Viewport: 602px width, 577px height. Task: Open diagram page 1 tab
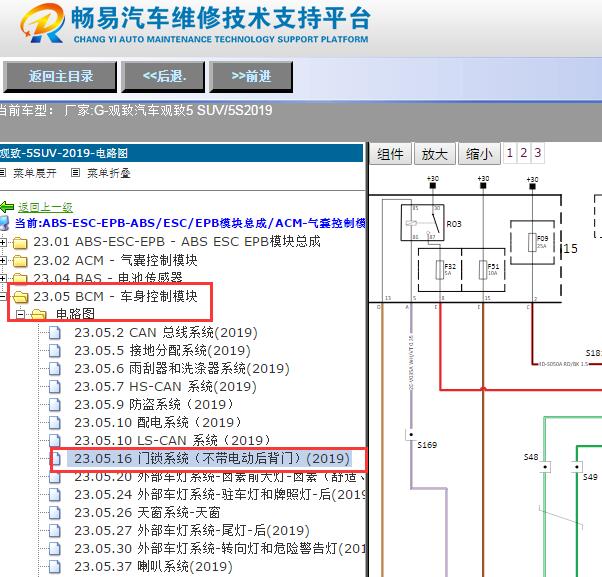pyautogui.click(x=509, y=153)
